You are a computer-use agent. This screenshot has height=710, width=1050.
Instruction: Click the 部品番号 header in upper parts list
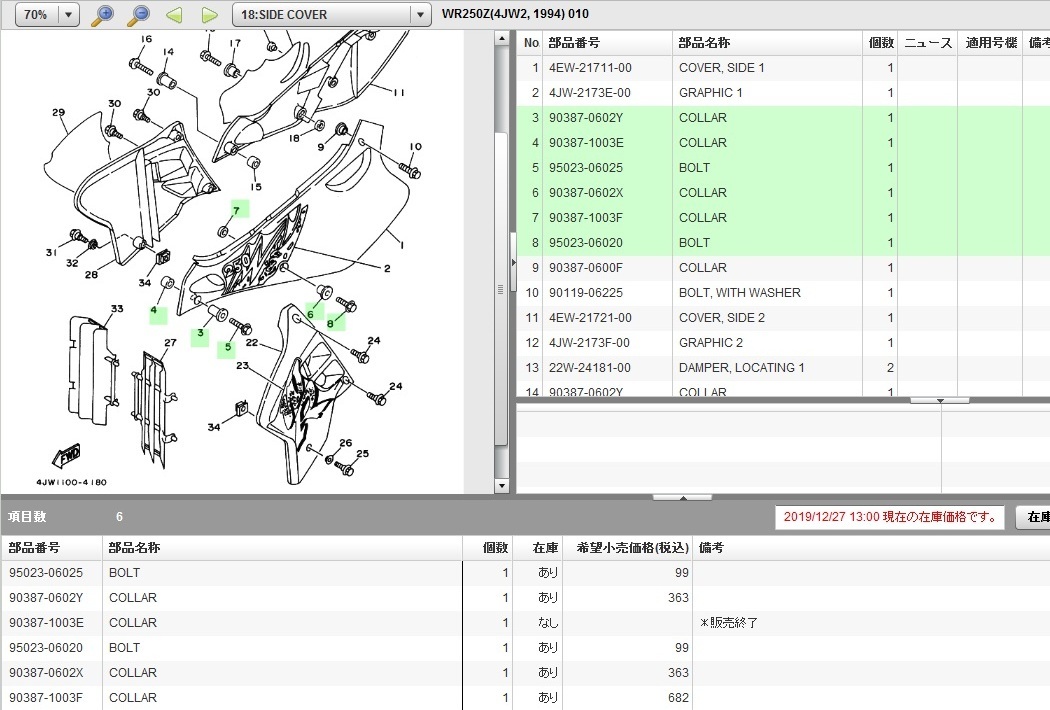[575, 43]
